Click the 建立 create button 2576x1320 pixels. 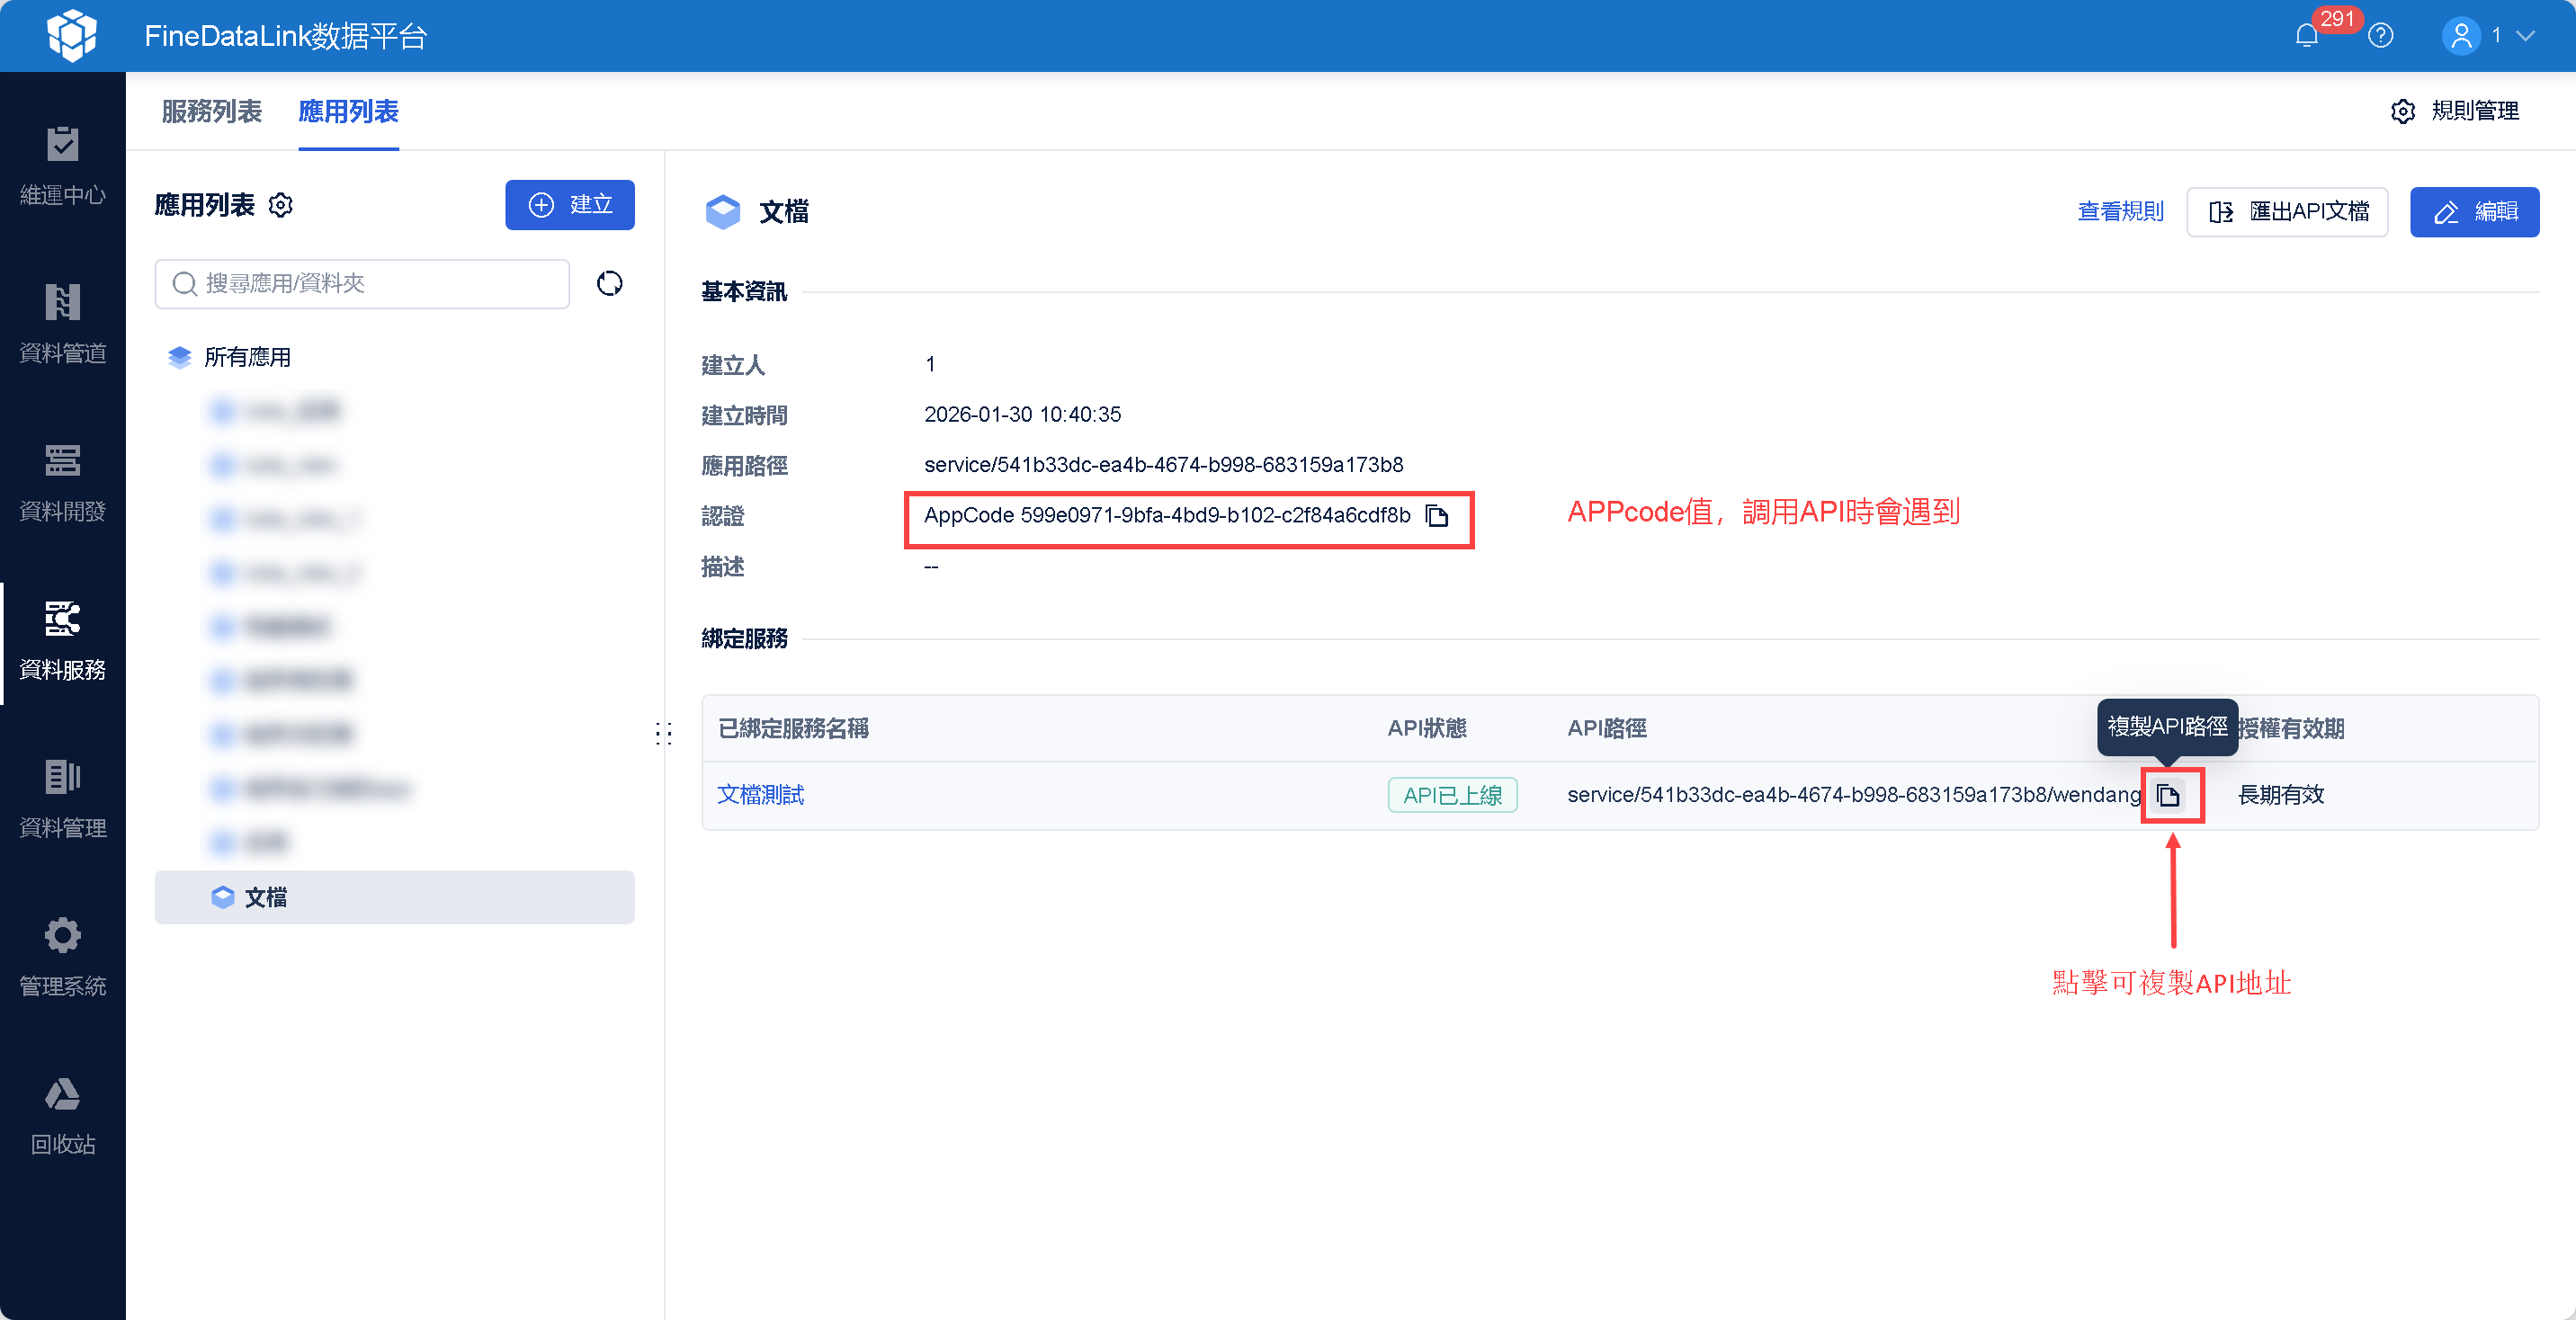click(569, 205)
